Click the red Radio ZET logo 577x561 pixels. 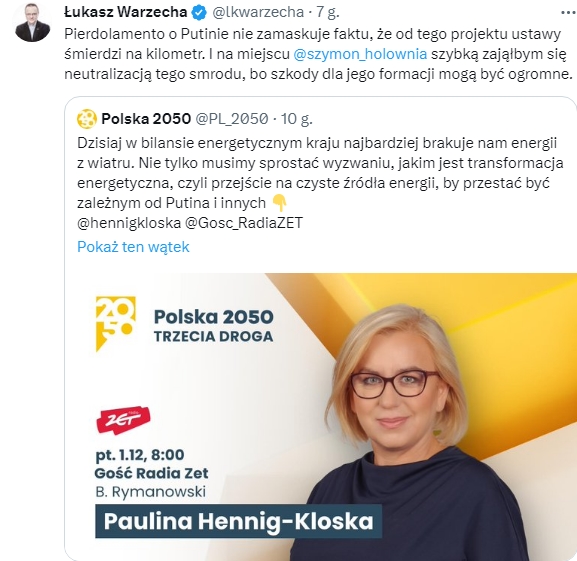coord(123,420)
